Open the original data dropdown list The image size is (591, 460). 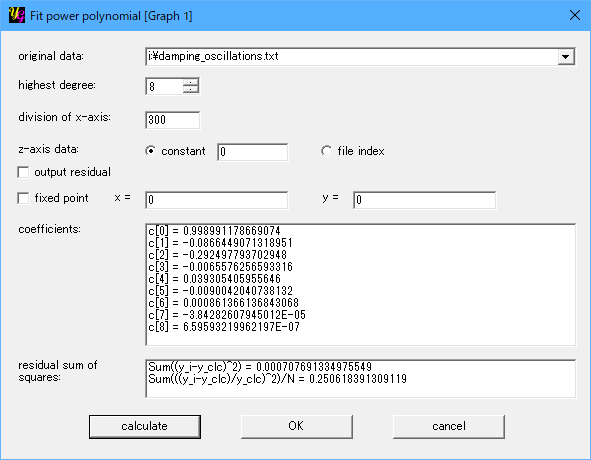click(x=565, y=57)
